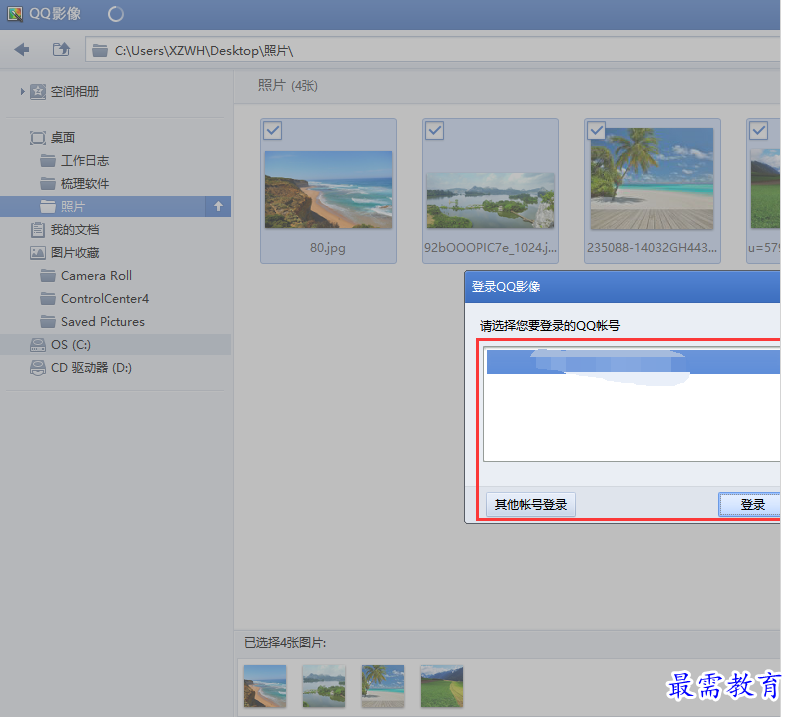
Task: Click the ControlCenter4 folder icon
Action: tap(48, 299)
